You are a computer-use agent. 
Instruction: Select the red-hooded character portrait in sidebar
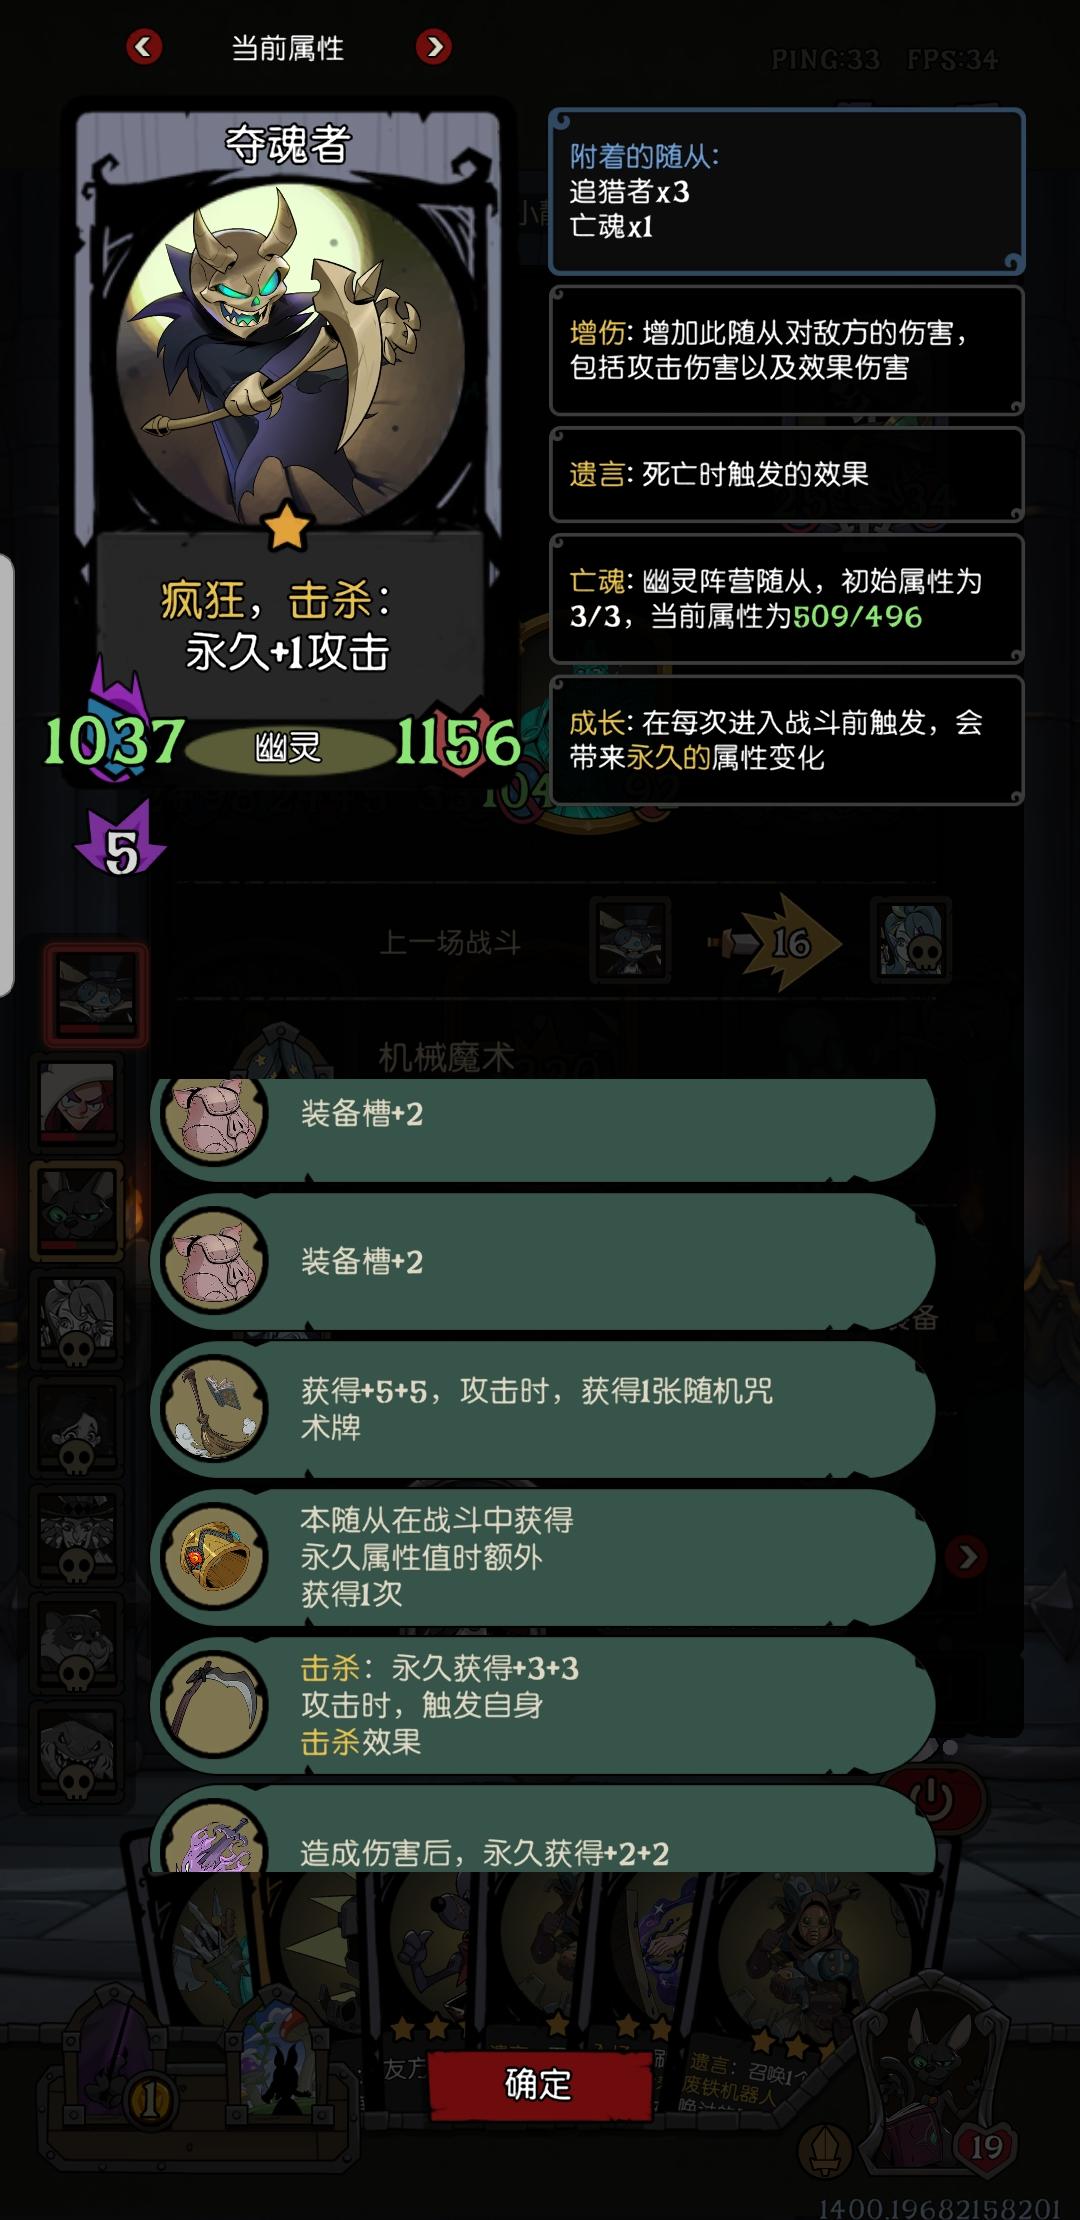click(77, 1102)
